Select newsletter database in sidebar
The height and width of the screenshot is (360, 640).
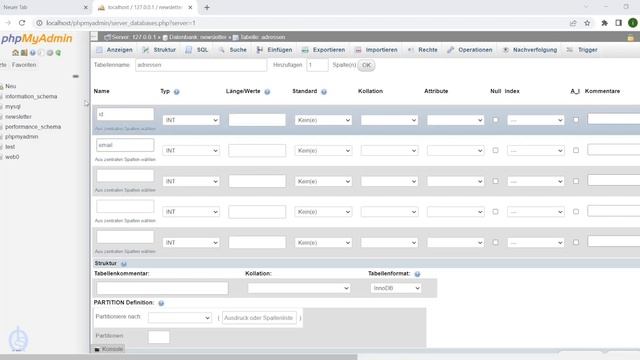(x=18, y=116)
